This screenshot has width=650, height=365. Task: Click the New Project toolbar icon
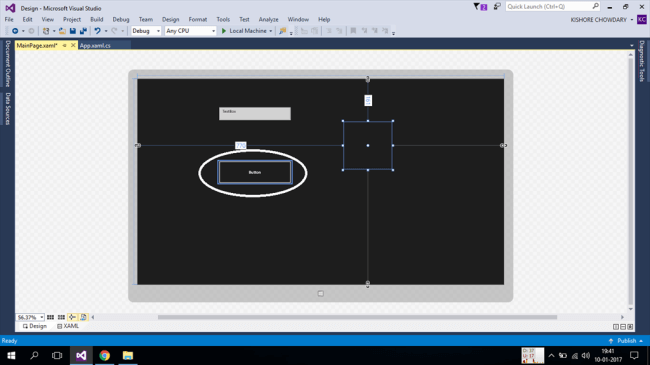(x=46, y=31)
